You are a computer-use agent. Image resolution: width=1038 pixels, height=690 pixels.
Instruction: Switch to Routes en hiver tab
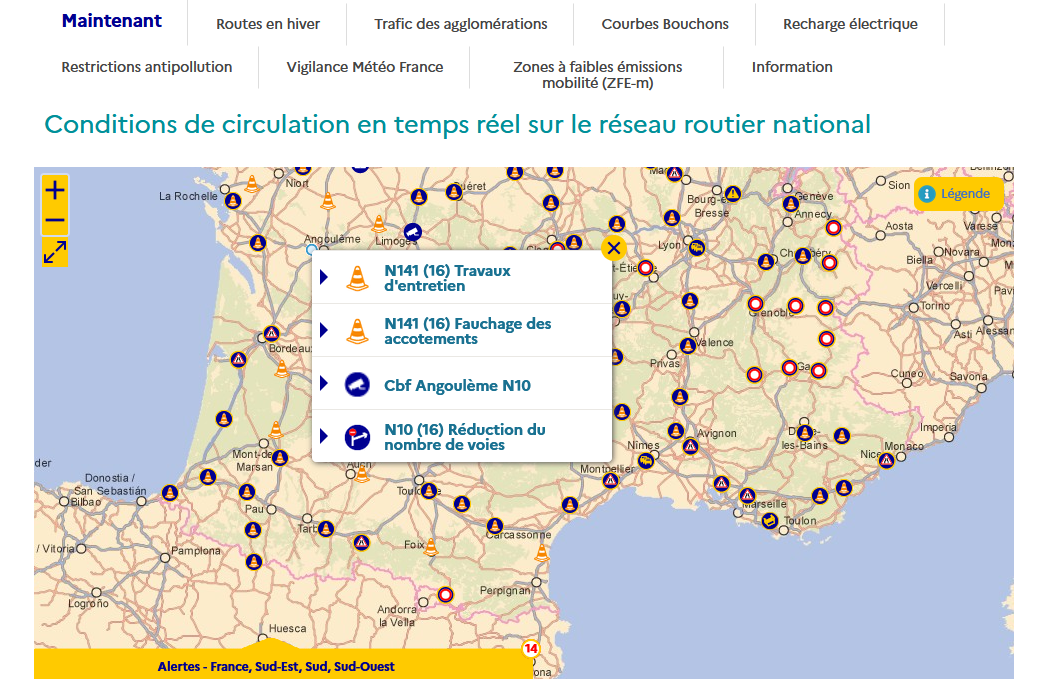(268, 24)
